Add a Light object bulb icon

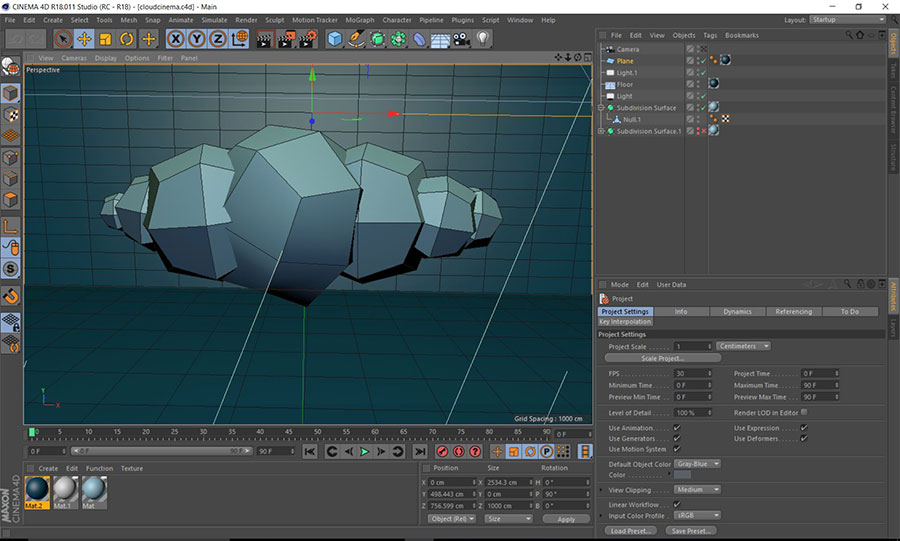pos(483,39)
